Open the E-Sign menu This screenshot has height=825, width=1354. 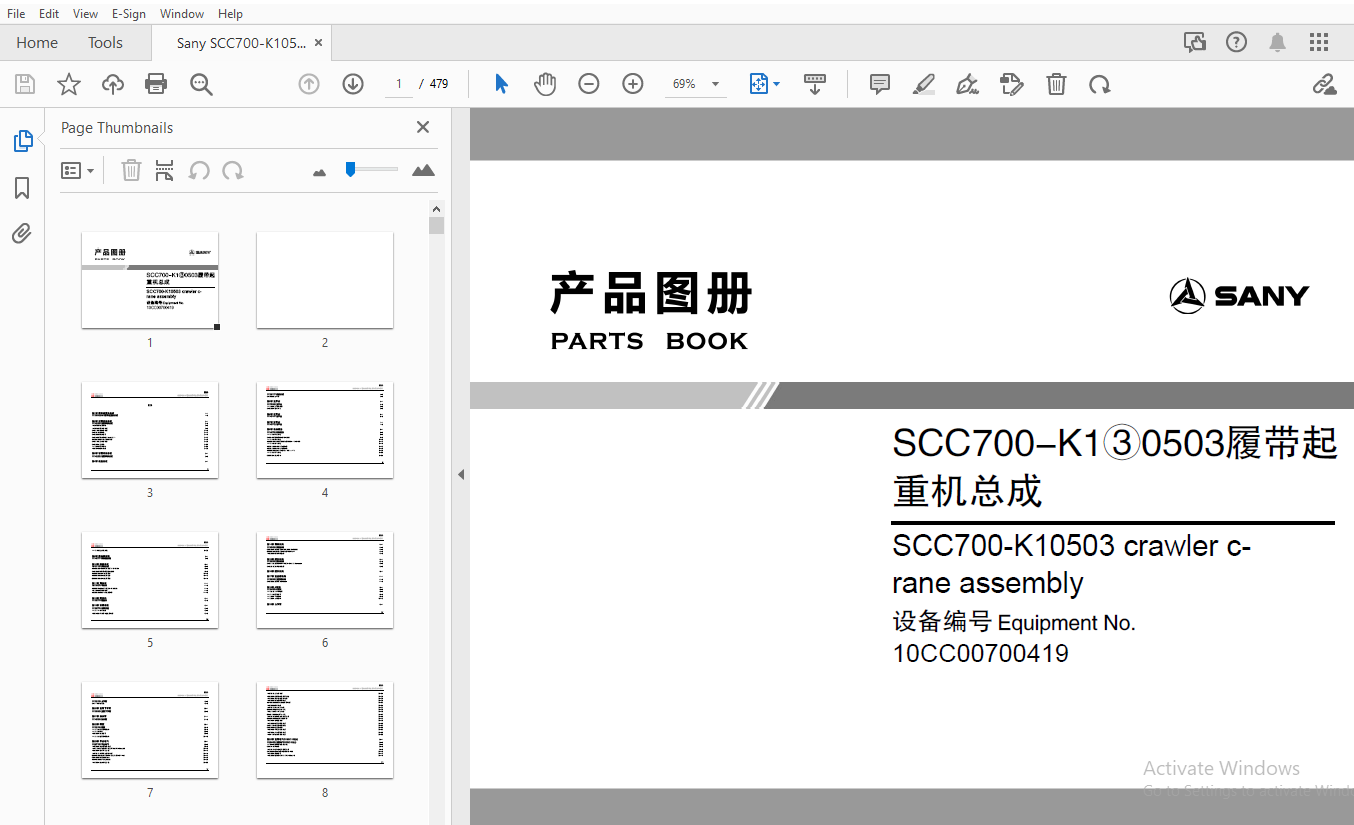pos(129,14)
